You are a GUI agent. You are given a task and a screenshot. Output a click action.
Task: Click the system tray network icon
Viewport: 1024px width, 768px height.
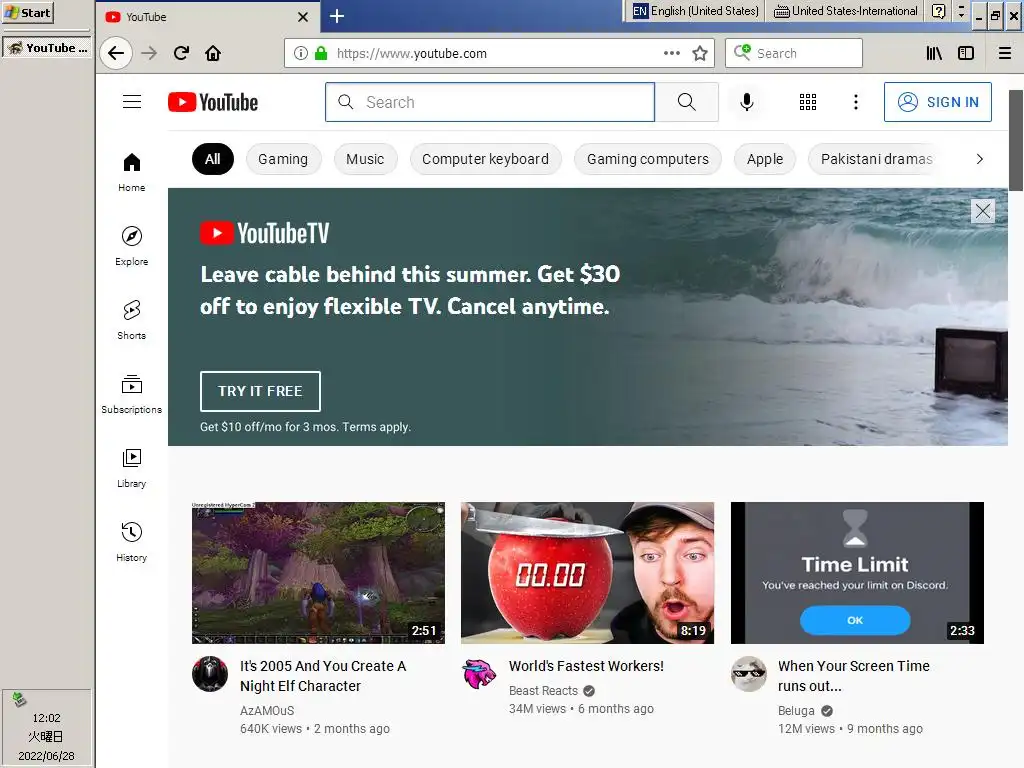19,699
